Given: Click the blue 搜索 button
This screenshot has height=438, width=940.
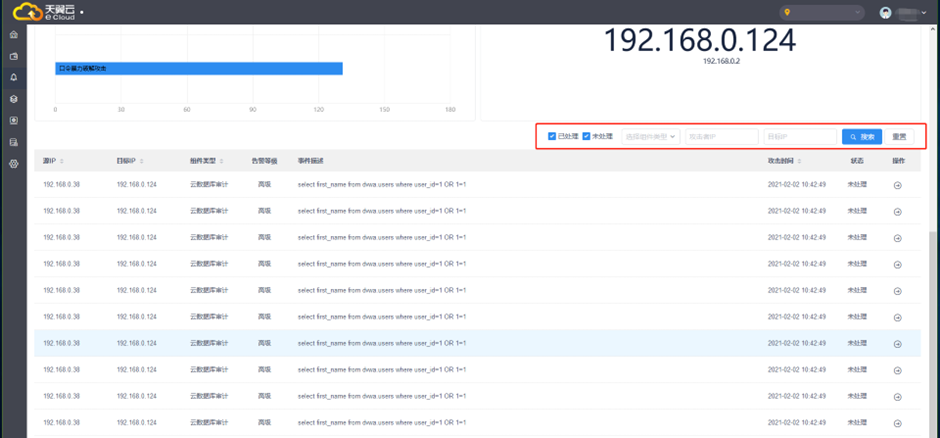Looking at the screenshot, I should pyautogui.click(x=861, y=136).
